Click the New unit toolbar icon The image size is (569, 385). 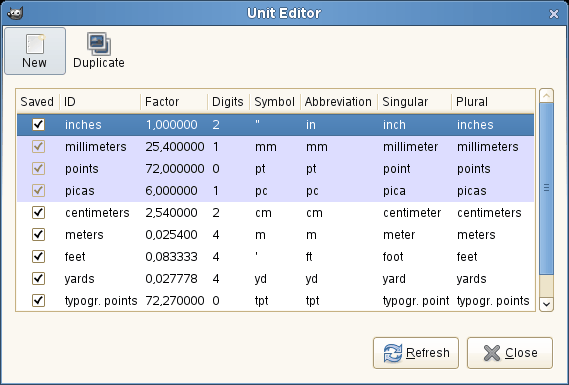[35, 51]
